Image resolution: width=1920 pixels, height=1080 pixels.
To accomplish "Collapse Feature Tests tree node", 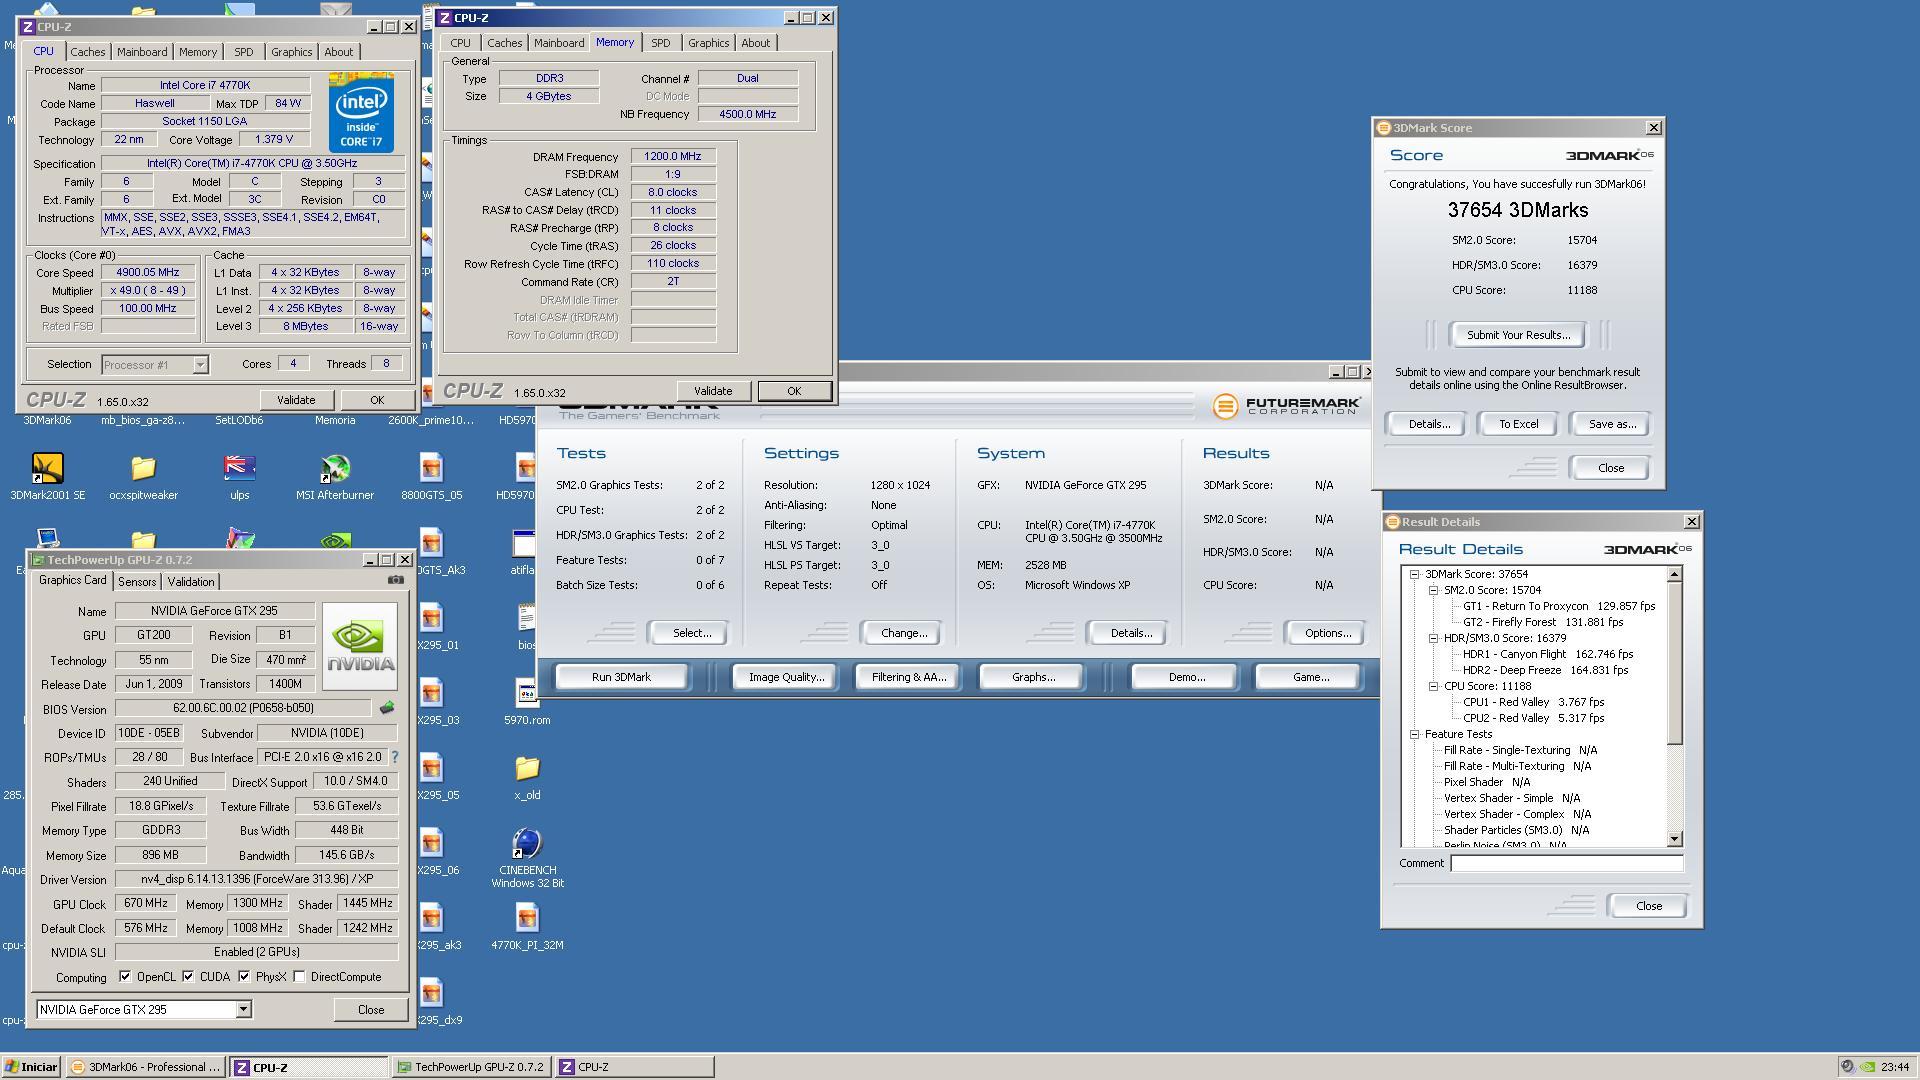I will pyautogui.click(x=1415, y=734).
